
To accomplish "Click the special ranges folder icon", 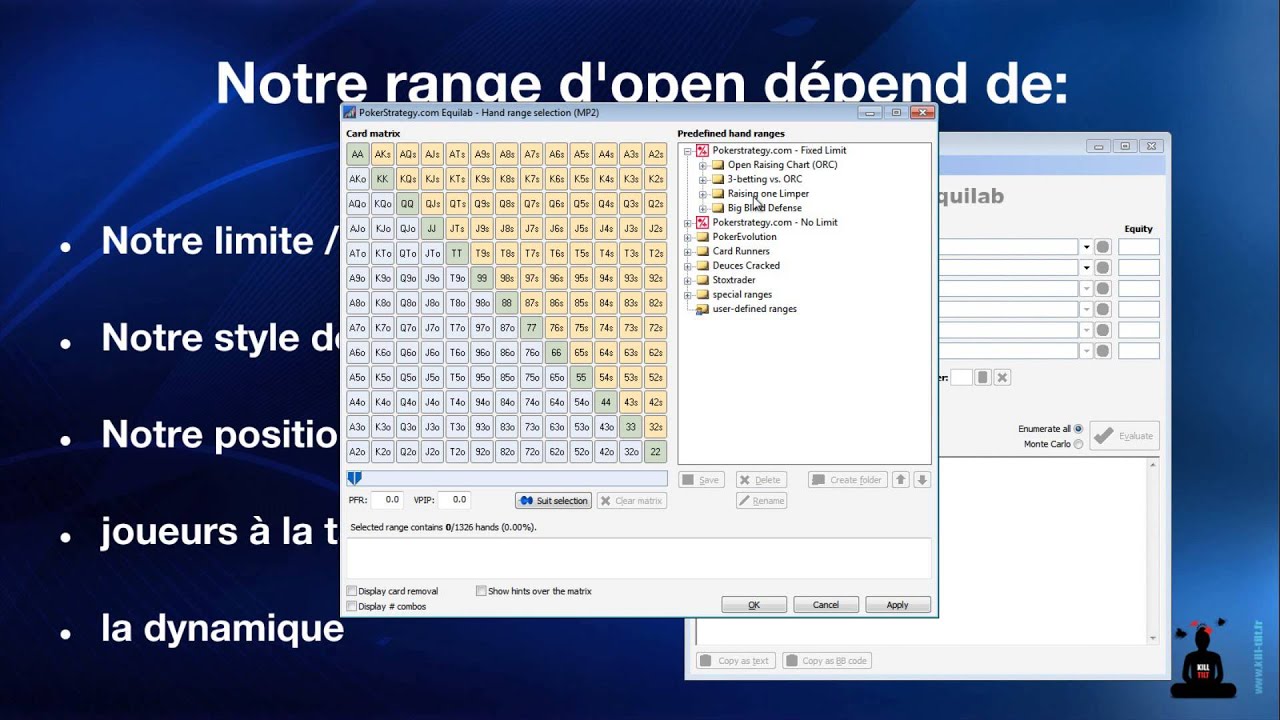I will coord(702,295).
